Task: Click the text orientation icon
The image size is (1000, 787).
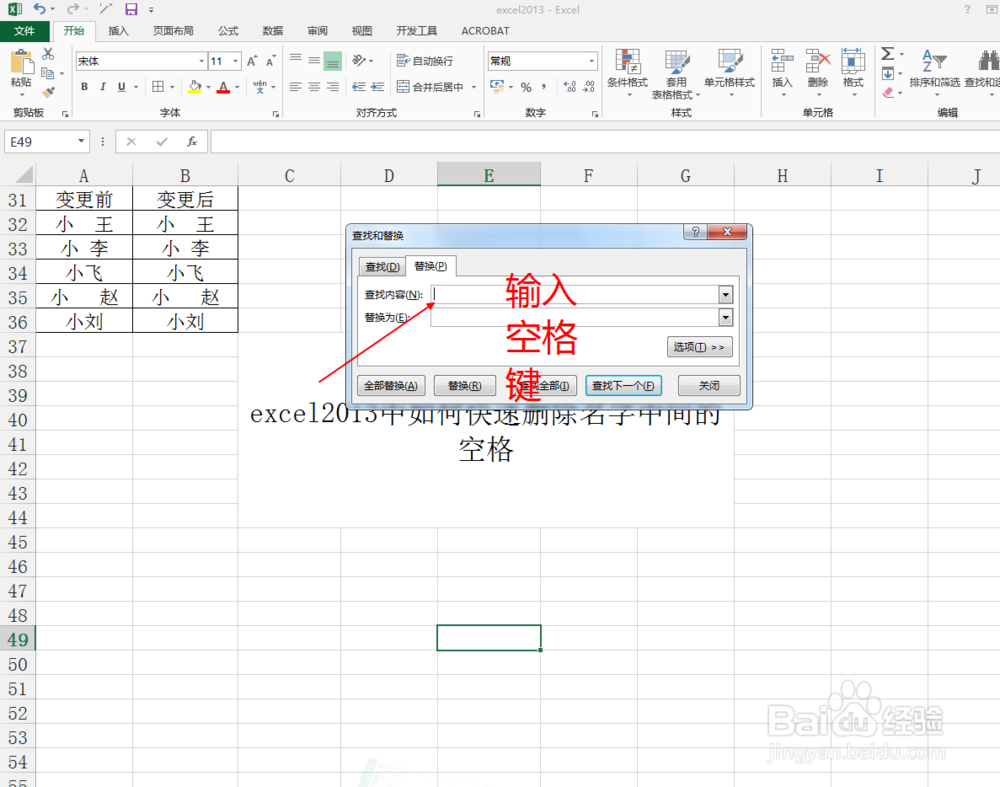Action: [x=360, y=61]
